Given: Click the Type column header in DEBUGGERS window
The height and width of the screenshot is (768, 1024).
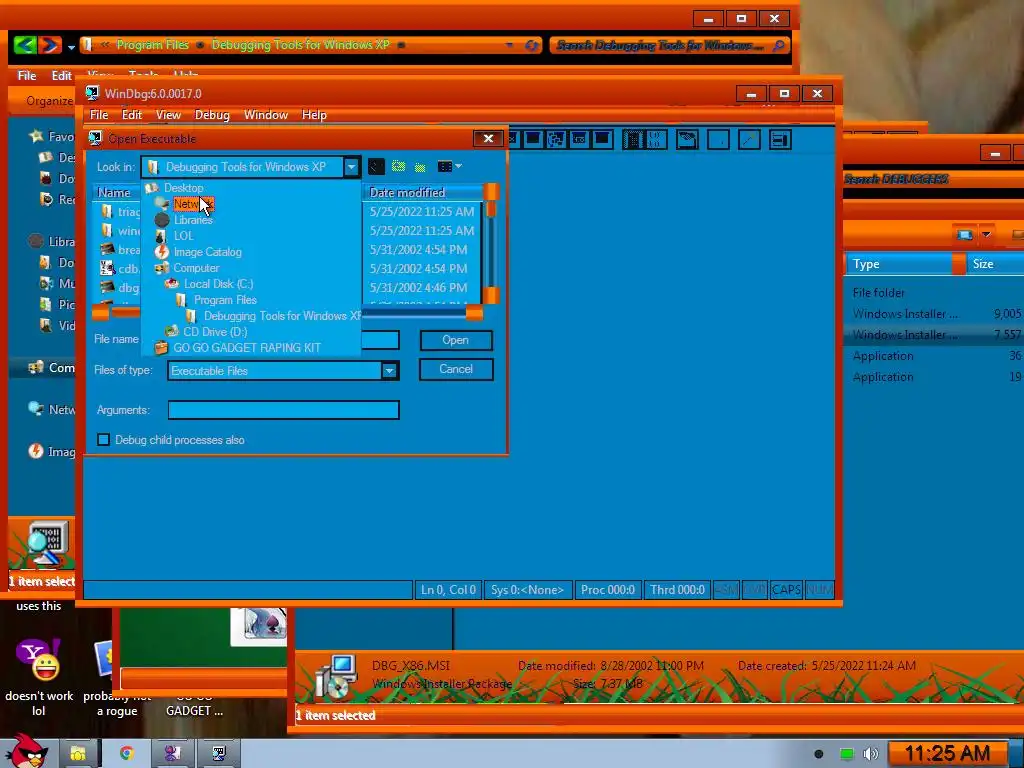Looking at the screenshot, I should (x=900, y=264).
